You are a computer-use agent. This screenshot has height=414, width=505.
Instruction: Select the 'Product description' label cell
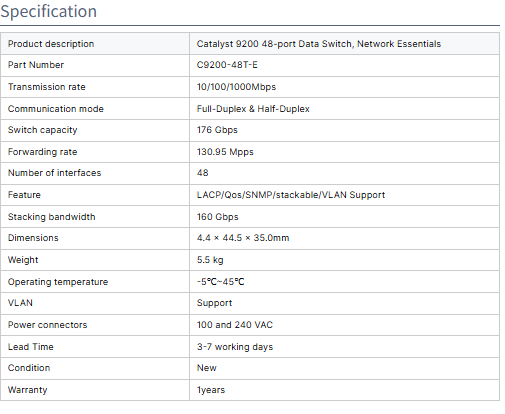point(95,44)
